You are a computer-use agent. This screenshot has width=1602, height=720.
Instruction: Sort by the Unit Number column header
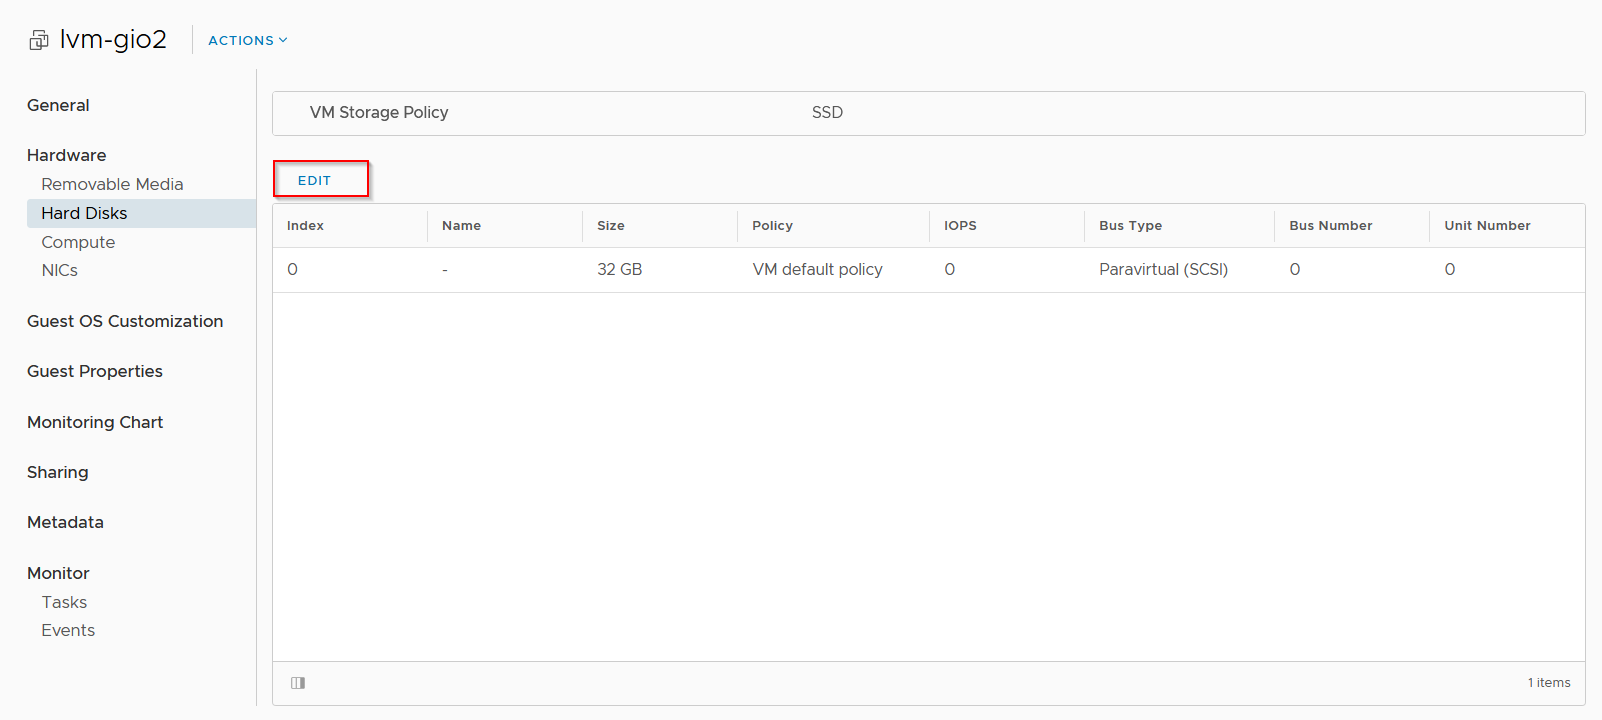point(1487,226)
